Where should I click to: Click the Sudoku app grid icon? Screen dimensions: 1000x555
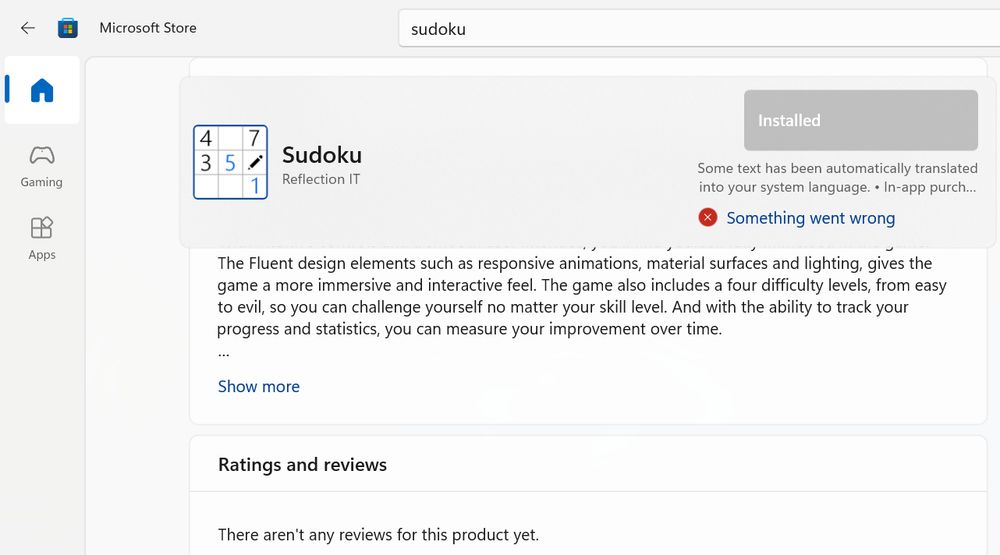click(x=230, y=162)
